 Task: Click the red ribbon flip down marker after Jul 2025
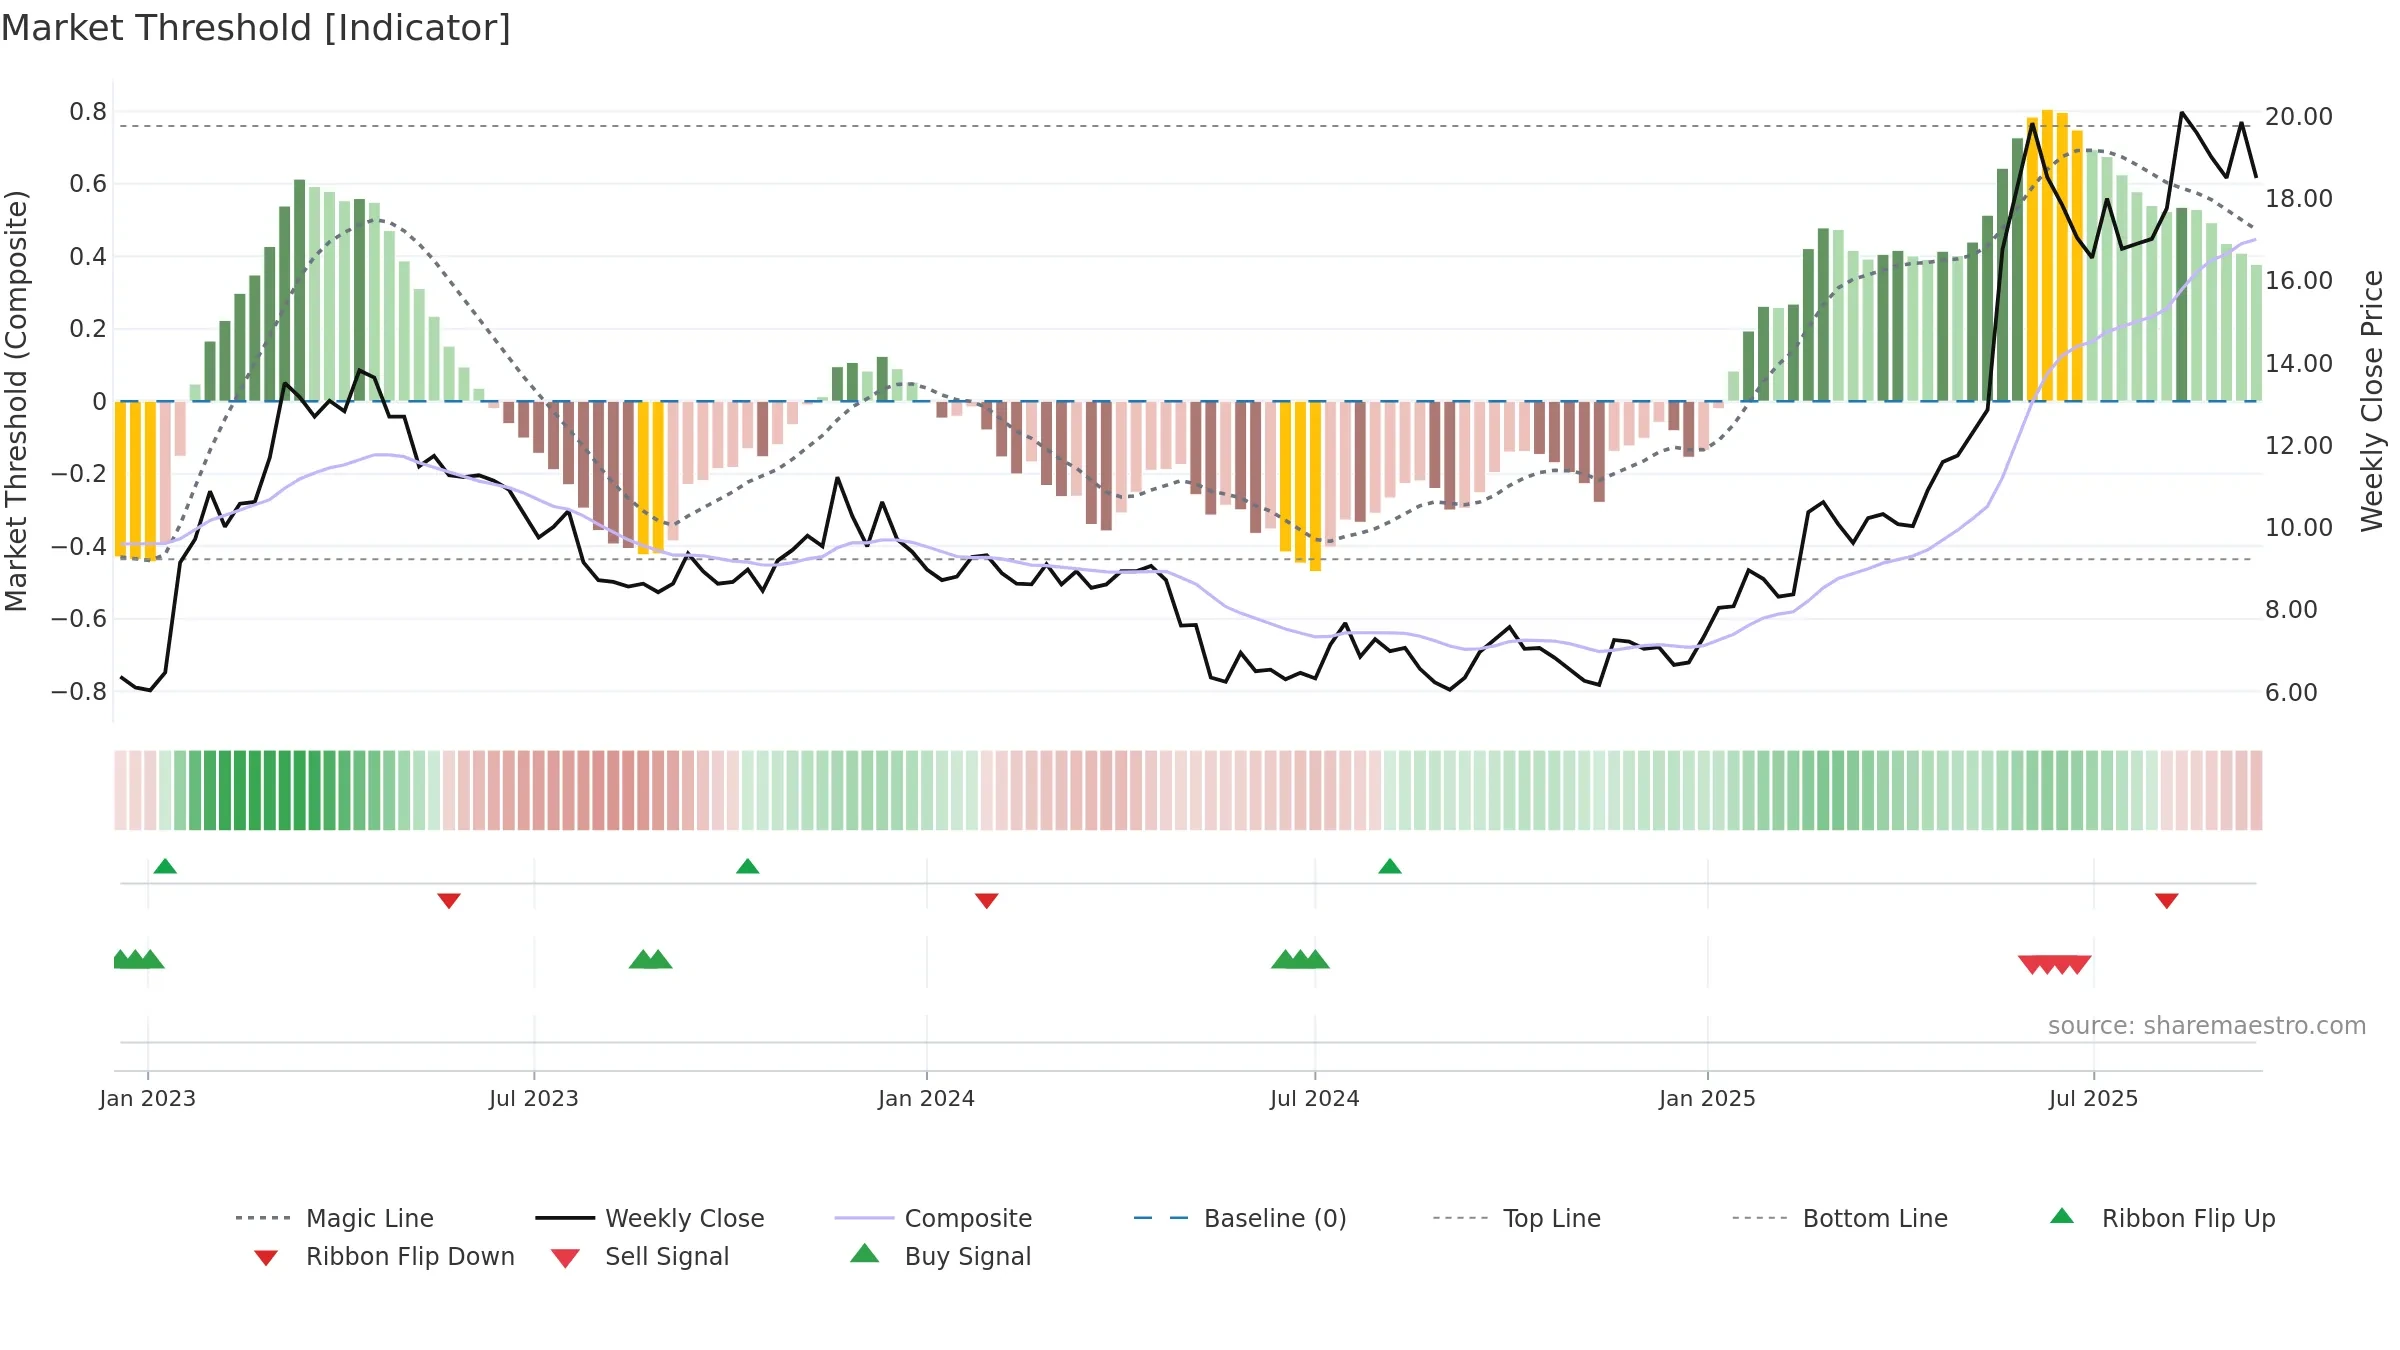(2167, 901)
